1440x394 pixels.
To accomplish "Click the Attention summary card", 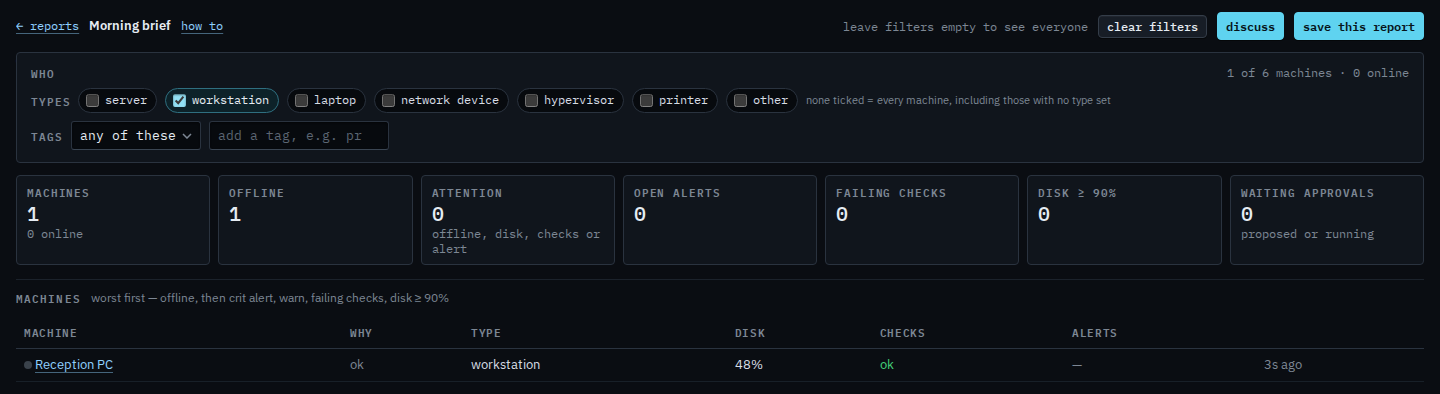I will pyautogui.click(x=517, y=220).
